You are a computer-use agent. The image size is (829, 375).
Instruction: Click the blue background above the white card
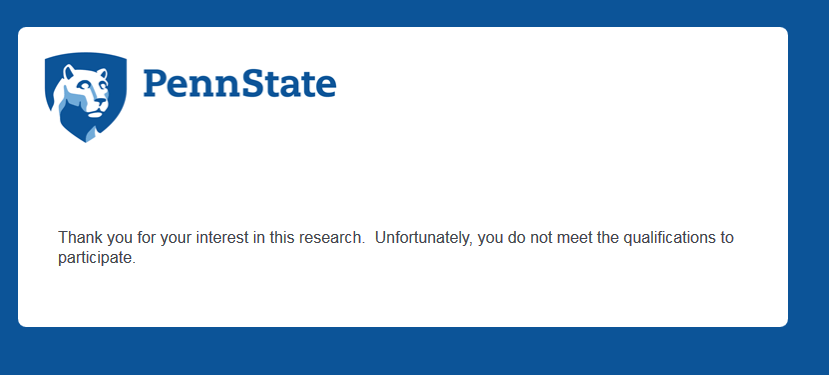(402, 13)
